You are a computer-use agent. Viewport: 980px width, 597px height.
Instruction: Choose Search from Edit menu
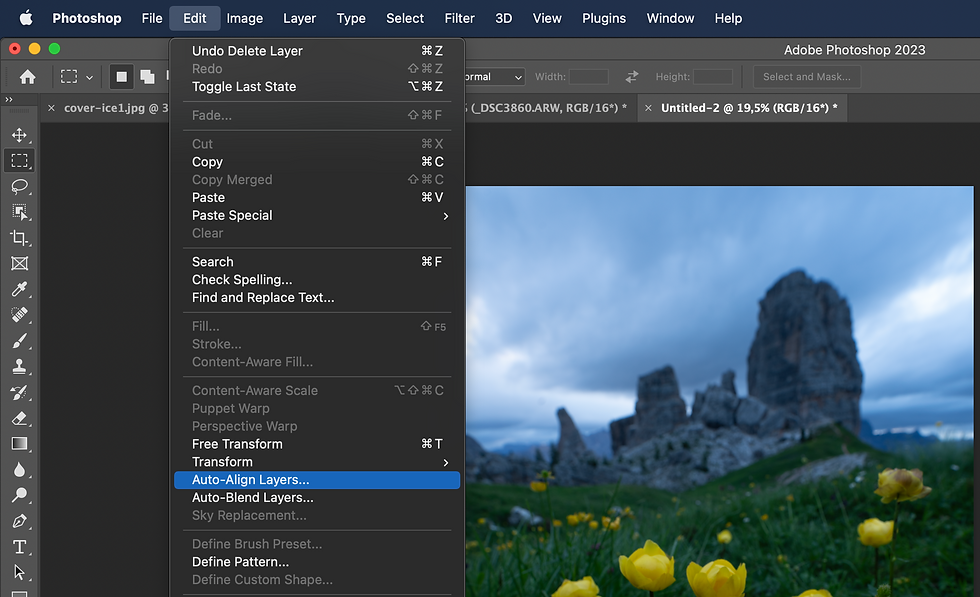[x=317, y=262]
